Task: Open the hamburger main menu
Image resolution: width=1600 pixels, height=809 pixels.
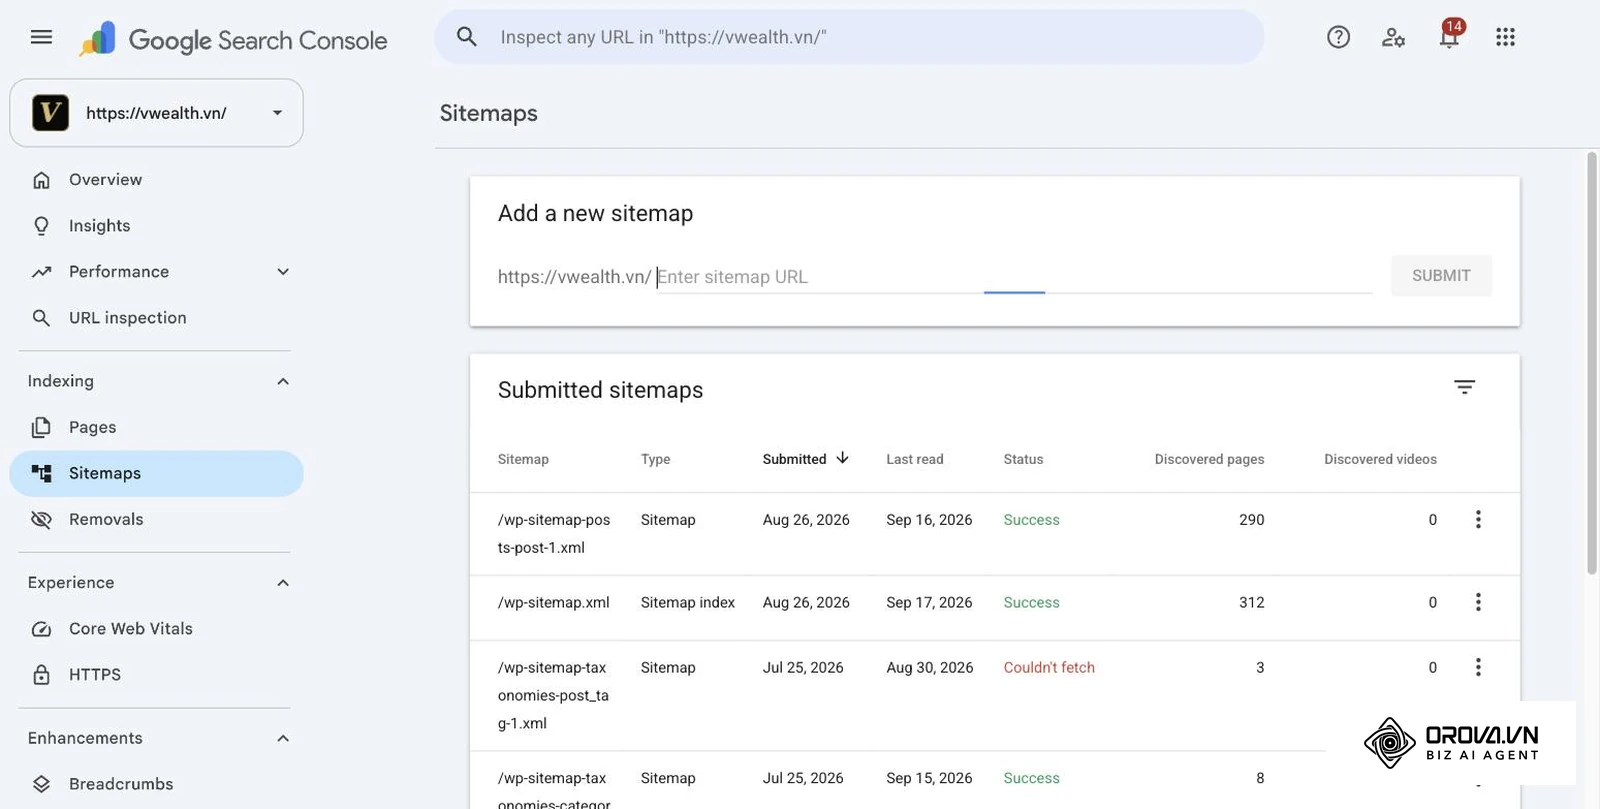Action: 41,37
